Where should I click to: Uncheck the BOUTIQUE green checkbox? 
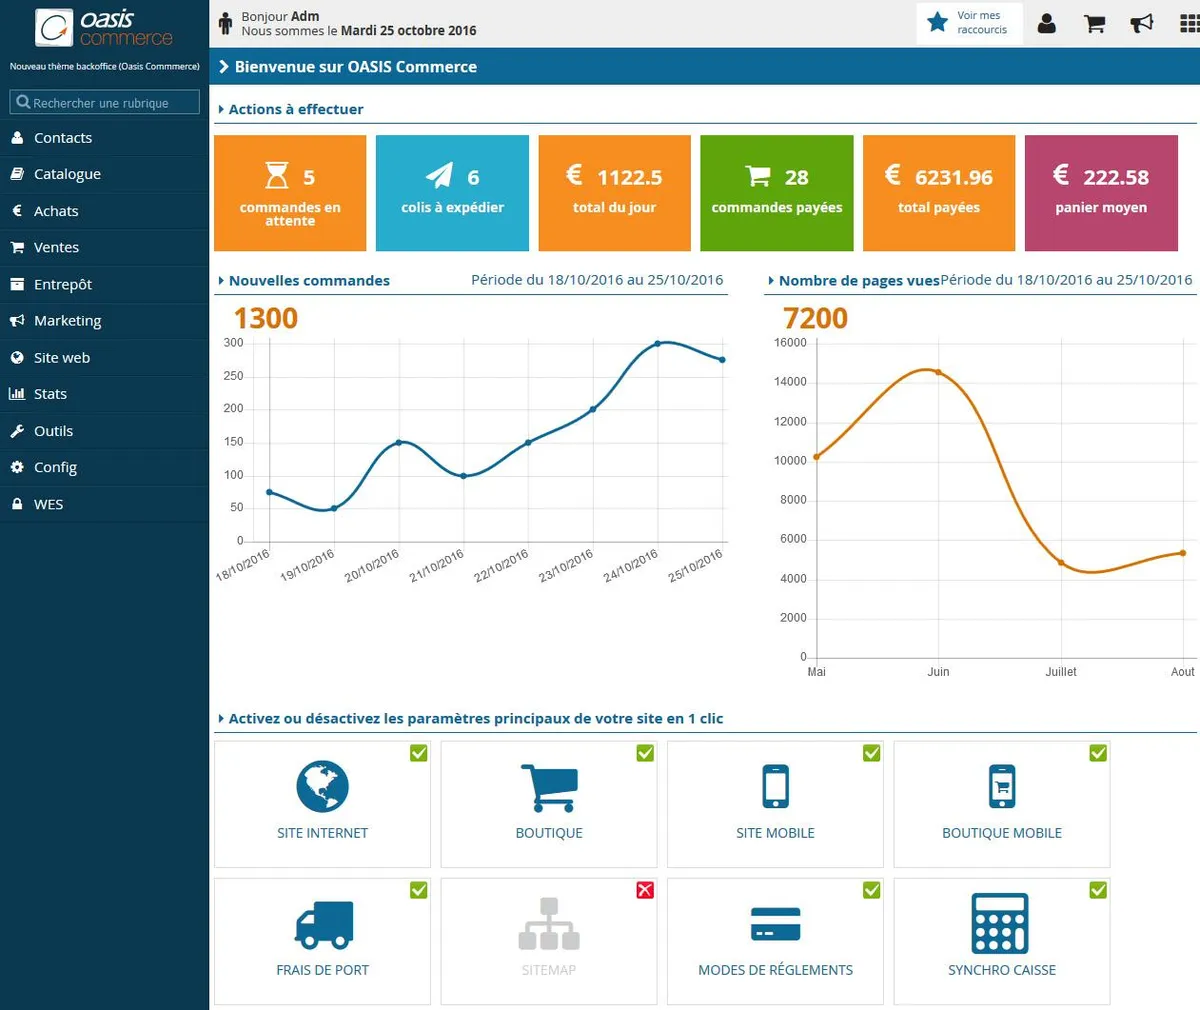coord(645,753)
